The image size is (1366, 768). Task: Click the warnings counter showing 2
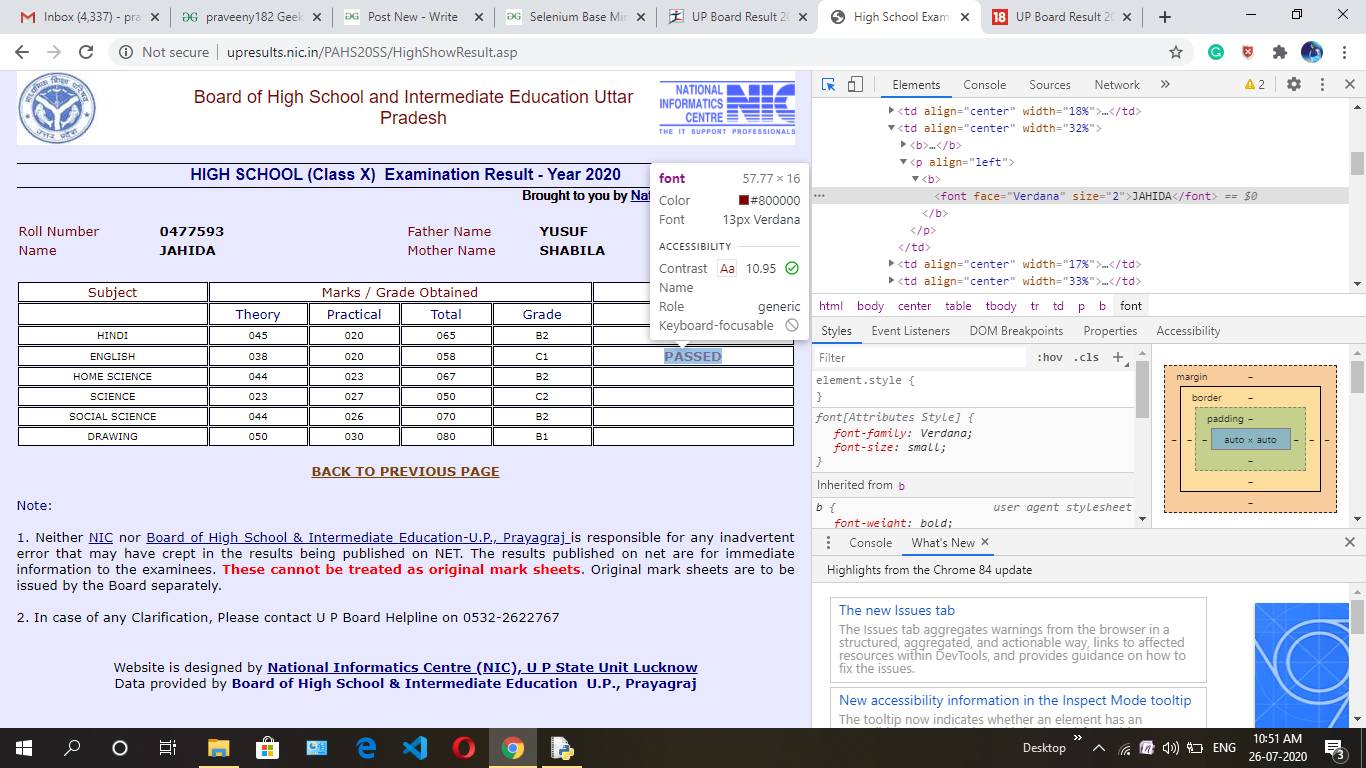1255,85
